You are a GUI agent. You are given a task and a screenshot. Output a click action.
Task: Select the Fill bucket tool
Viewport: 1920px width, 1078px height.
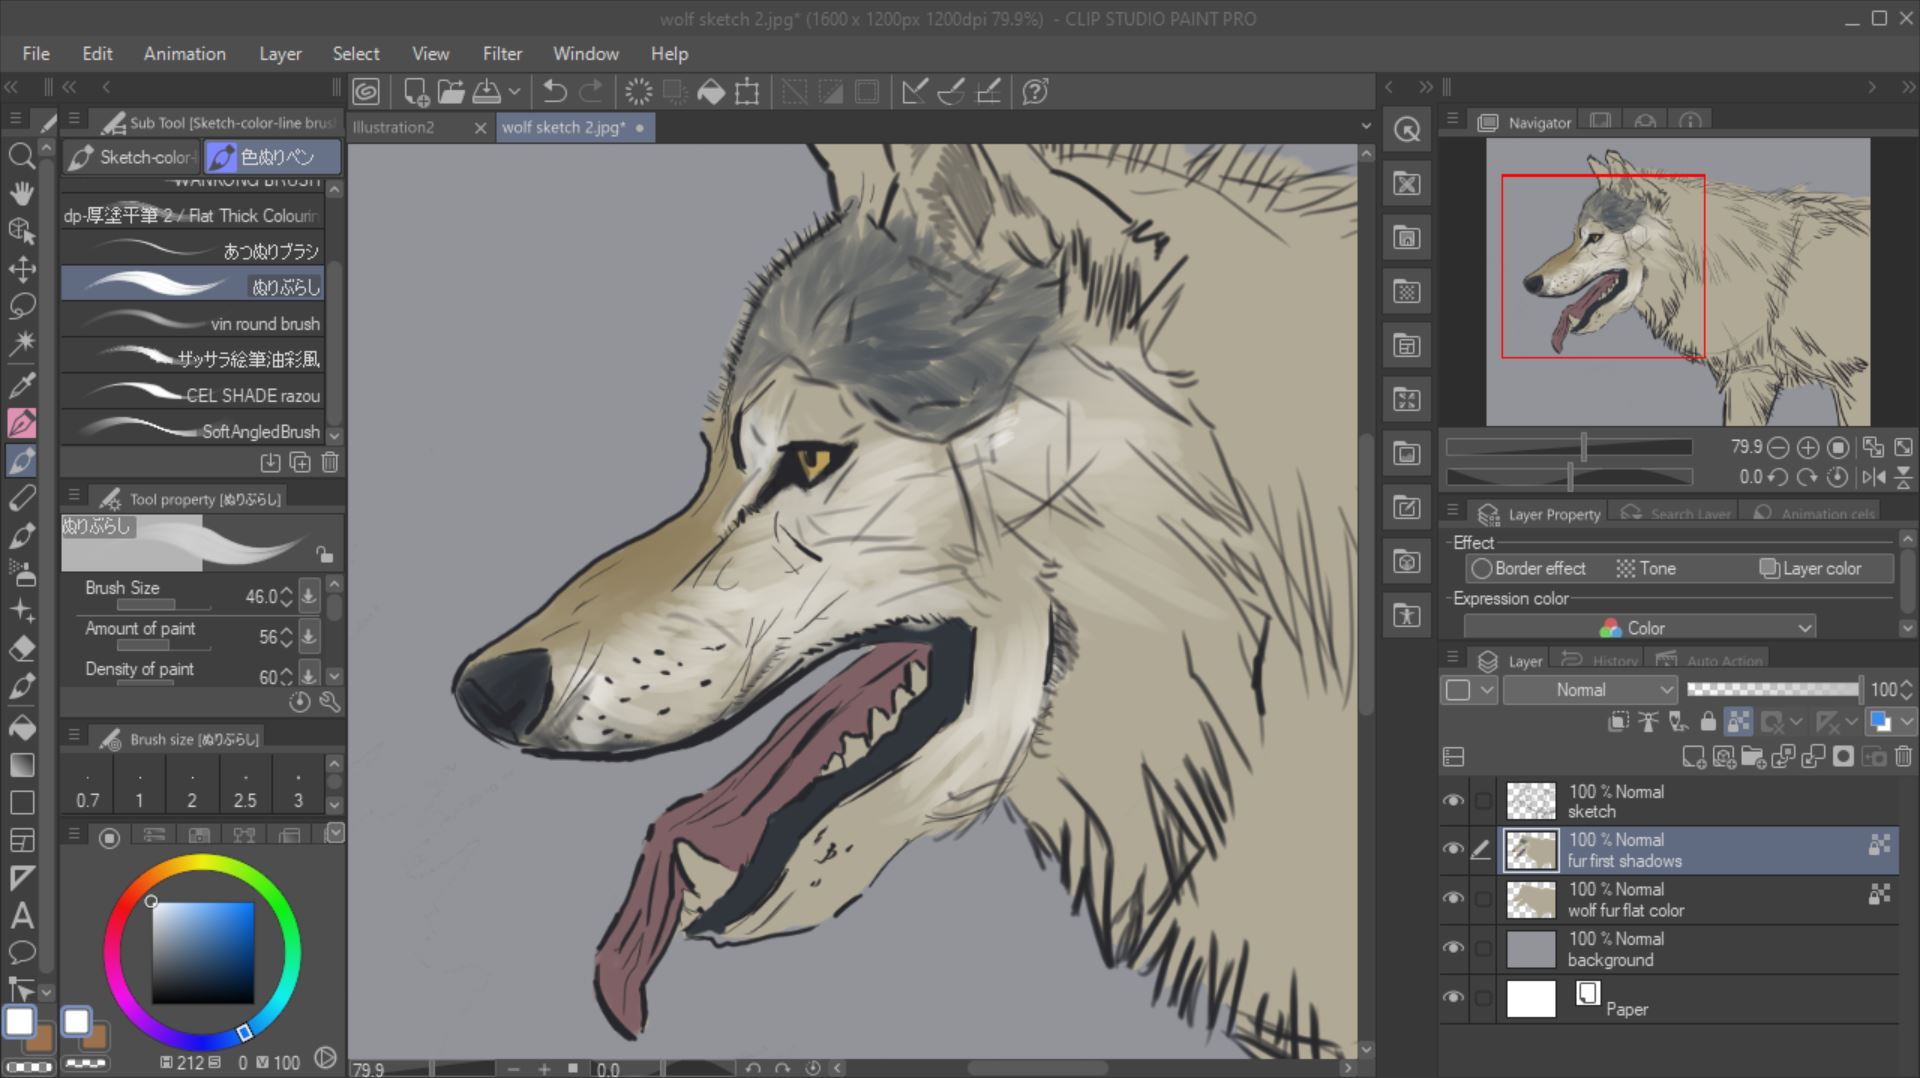(x=21, y=727)
